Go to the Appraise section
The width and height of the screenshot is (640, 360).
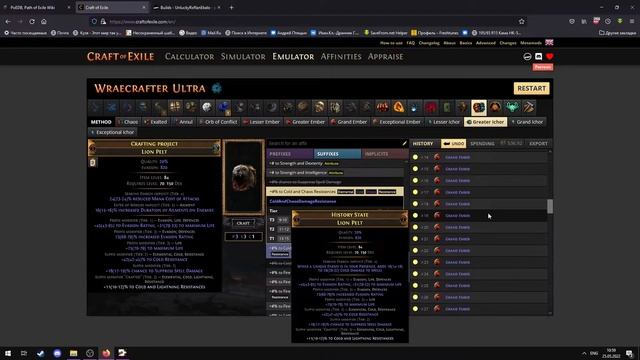pos(385,57)
